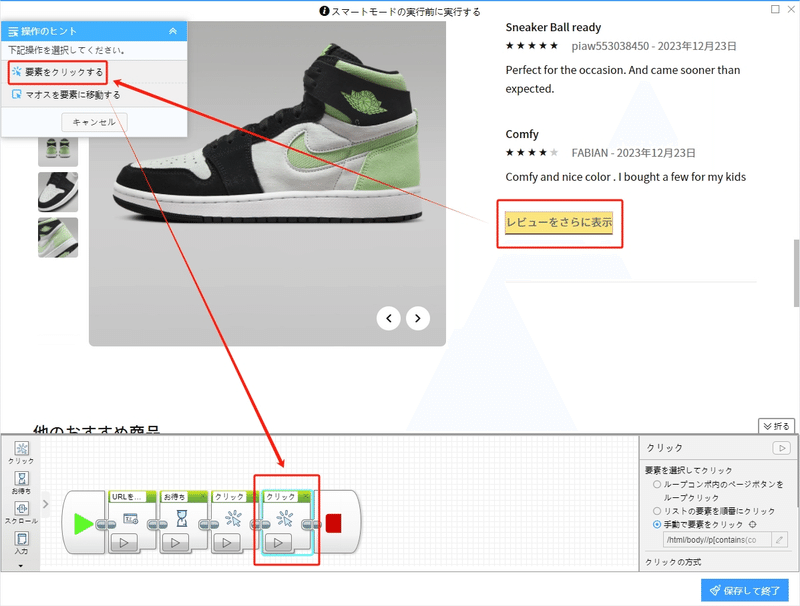Viewport: 800px width, 606px height.
Task: Select 'ループコンボ内のページボタンをループクリック' radio
Action: (657, 485)
